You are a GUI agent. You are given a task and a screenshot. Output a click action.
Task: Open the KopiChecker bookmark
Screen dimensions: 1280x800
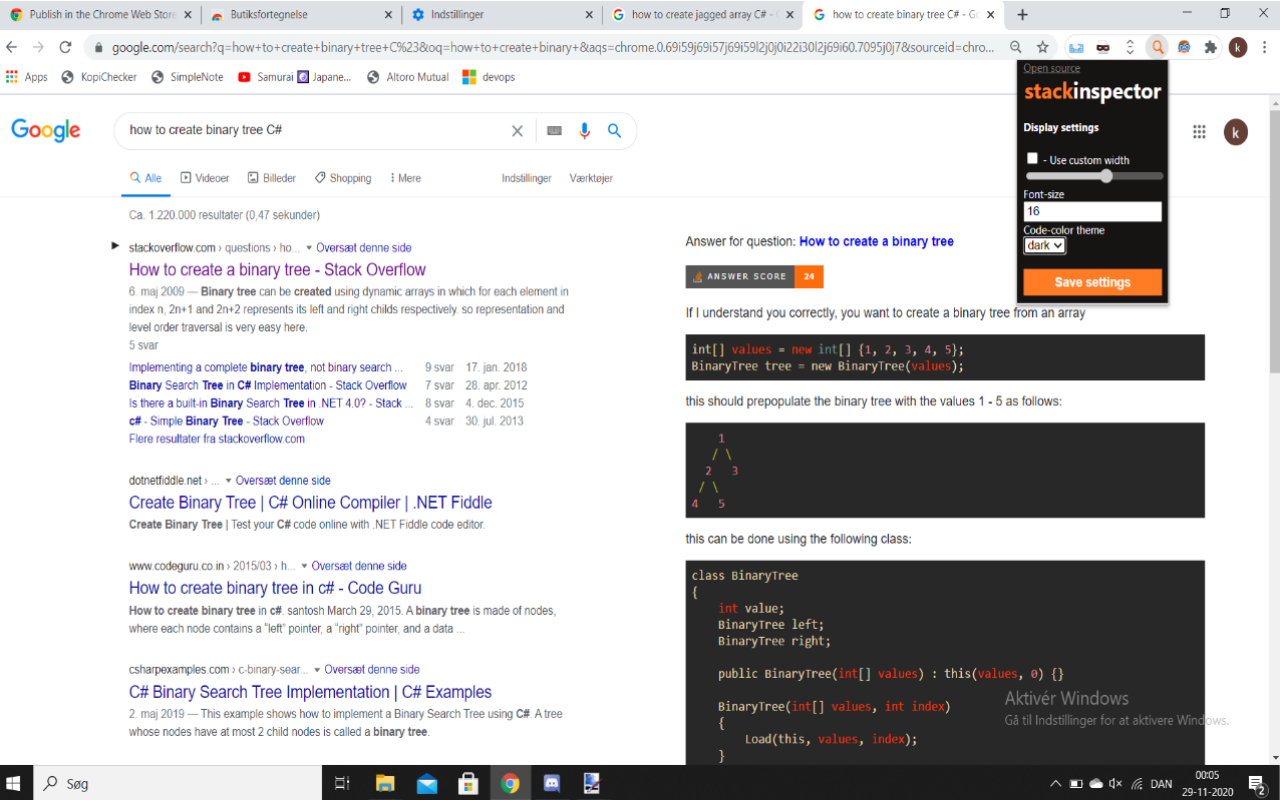tap(99, 77)
